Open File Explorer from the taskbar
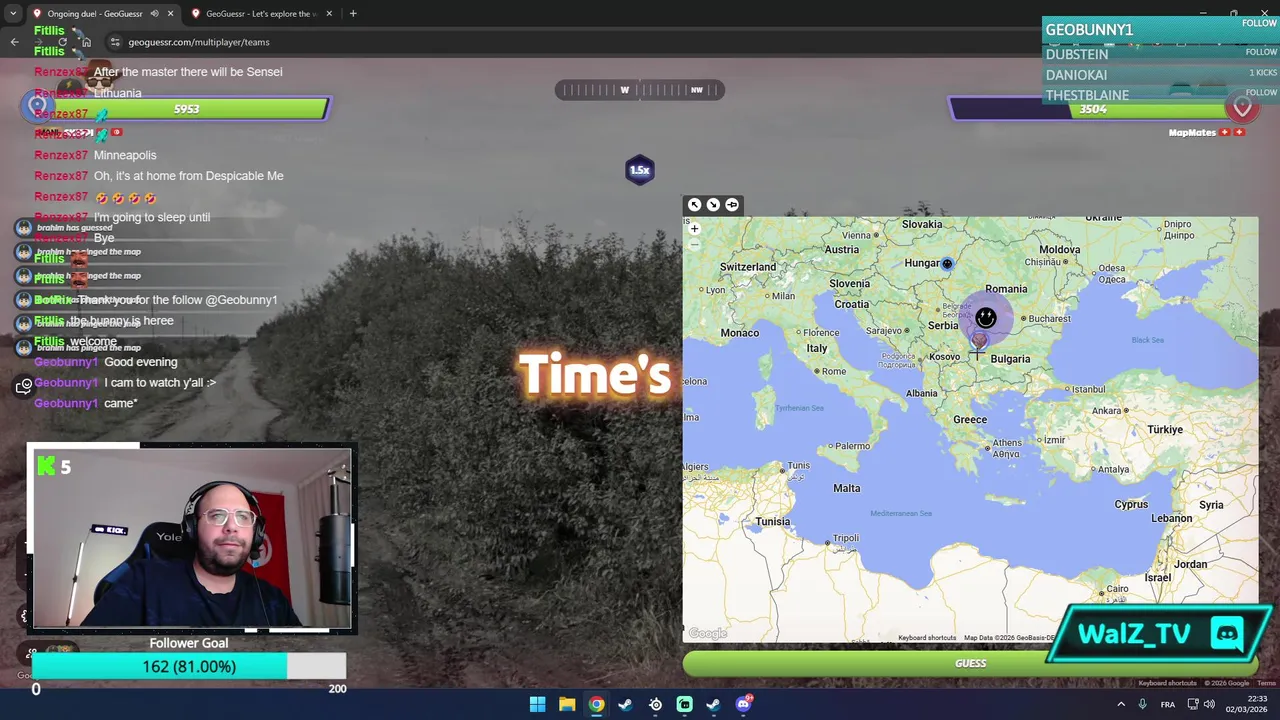The width and height of the screenshot is (1280, 720). [567, 704]
